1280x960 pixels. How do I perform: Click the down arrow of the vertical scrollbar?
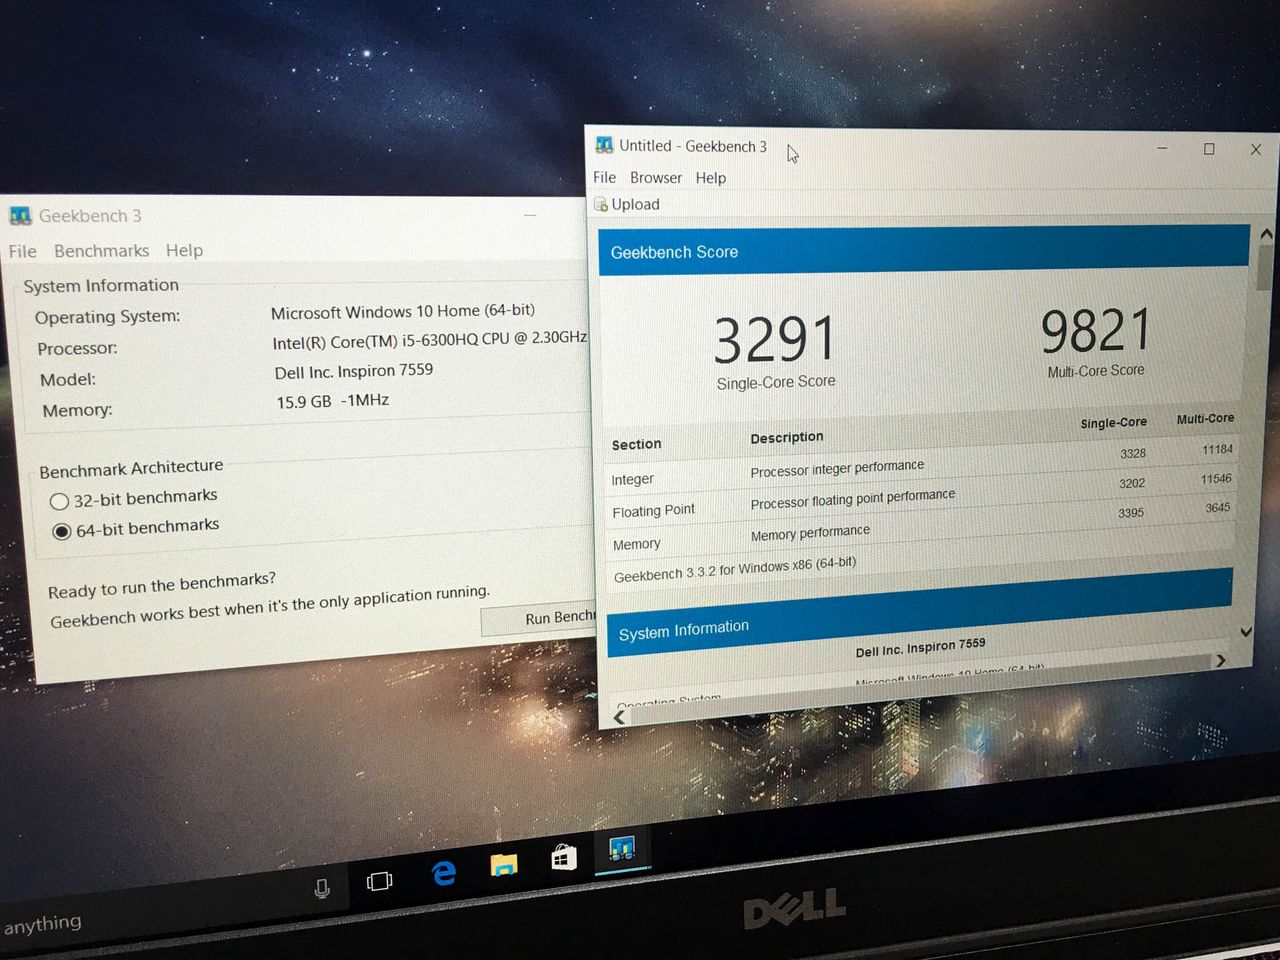(x=1246, y=631)
